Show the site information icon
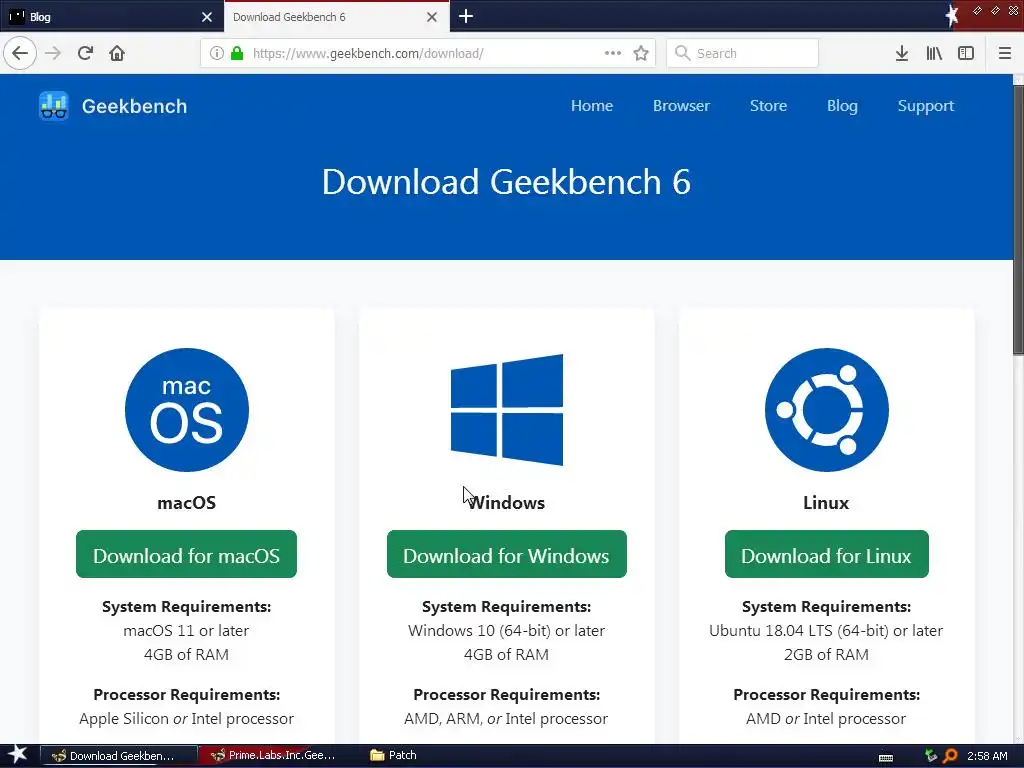Viewport: 1024px width, 768px height. point(217,53)
